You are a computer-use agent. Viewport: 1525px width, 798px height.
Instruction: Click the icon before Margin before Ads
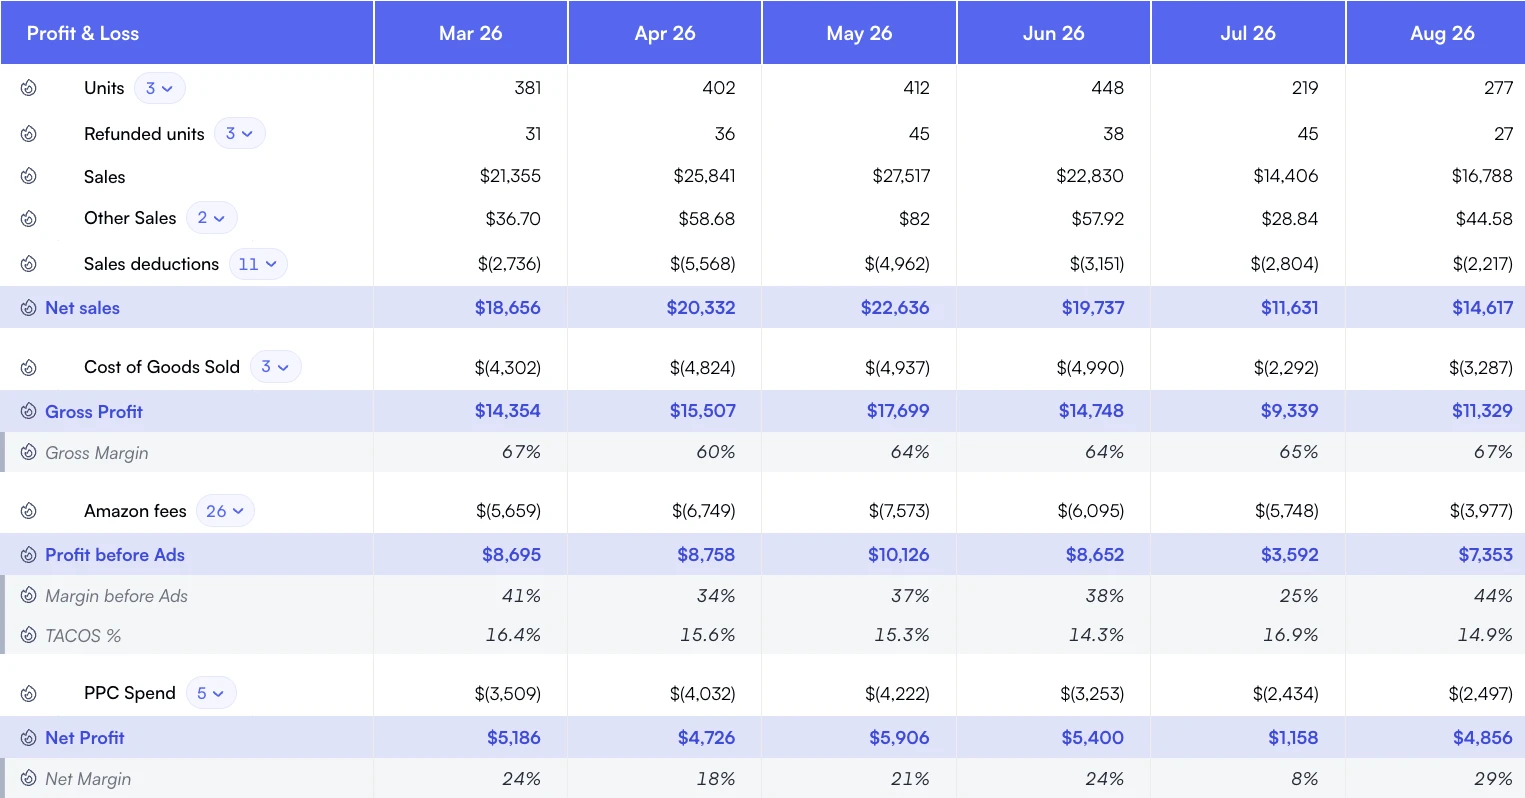click(x=29, y=596)
